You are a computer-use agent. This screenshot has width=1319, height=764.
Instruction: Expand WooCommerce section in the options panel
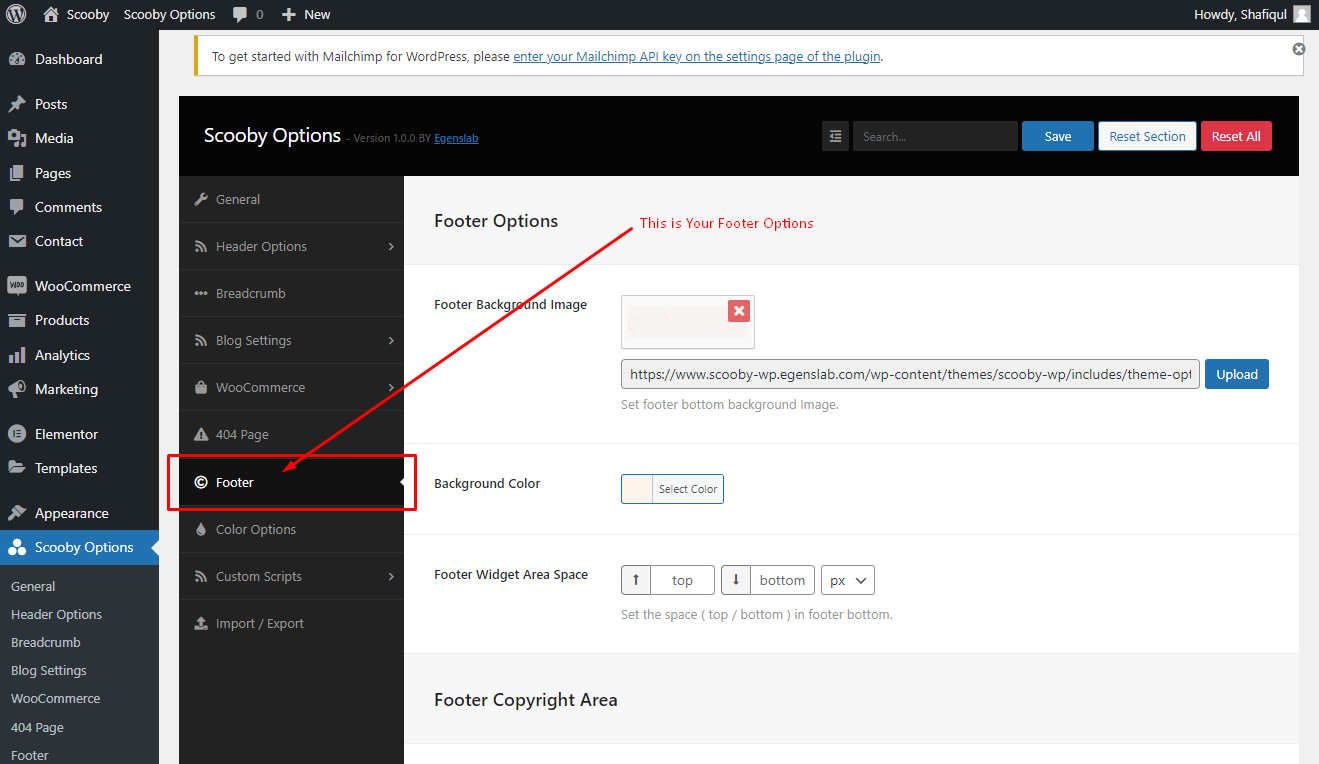click(x=291, y=387)
